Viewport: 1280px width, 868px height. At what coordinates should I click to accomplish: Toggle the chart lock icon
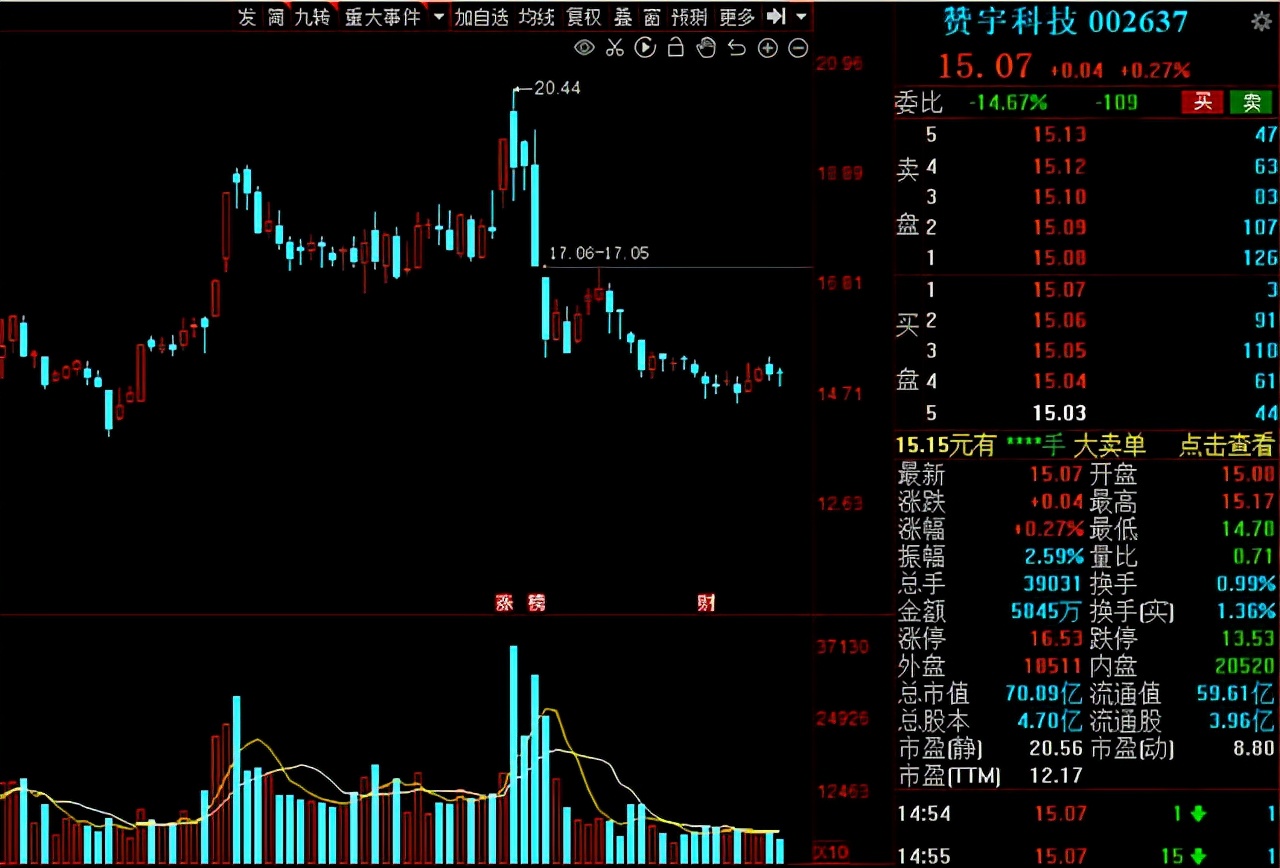pyautogui.click(x=675, y=47)
